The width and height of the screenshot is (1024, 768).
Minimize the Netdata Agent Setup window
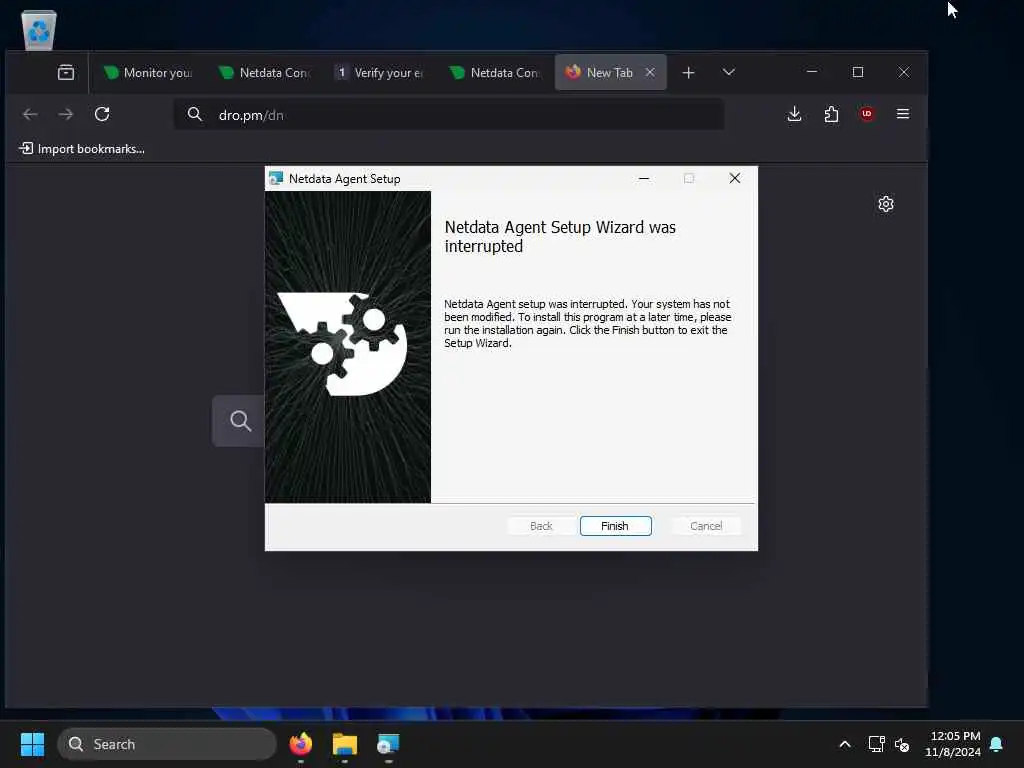644,178
